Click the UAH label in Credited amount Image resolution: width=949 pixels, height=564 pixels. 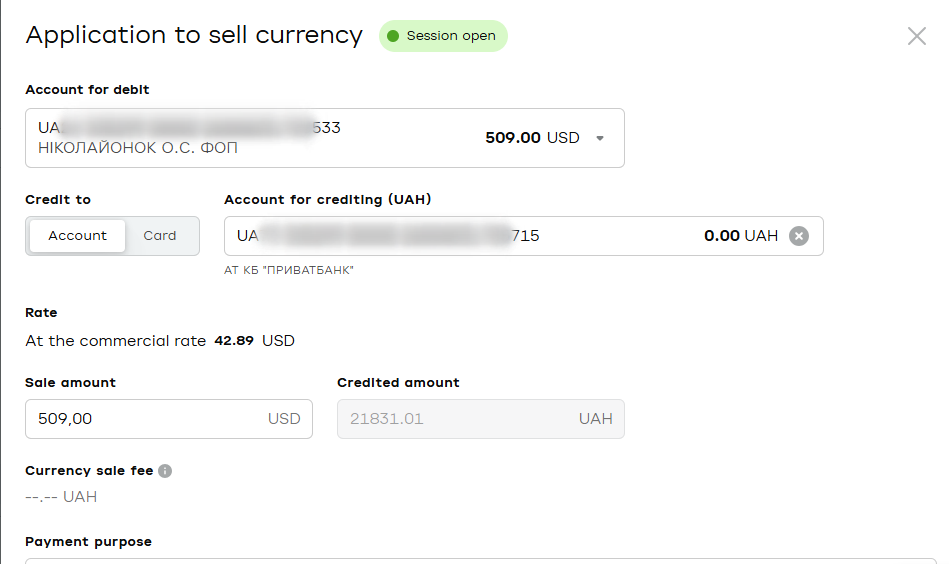tap(595, 419)
